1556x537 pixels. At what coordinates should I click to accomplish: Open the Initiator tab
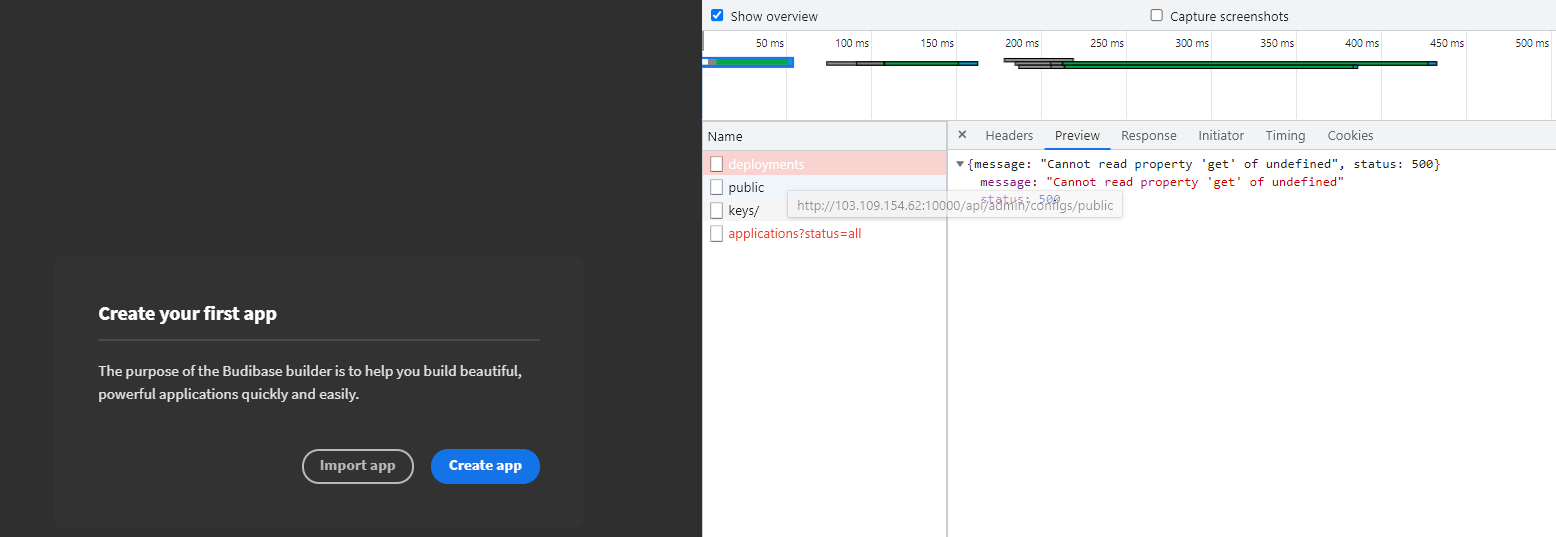[x=1221, y=136]
